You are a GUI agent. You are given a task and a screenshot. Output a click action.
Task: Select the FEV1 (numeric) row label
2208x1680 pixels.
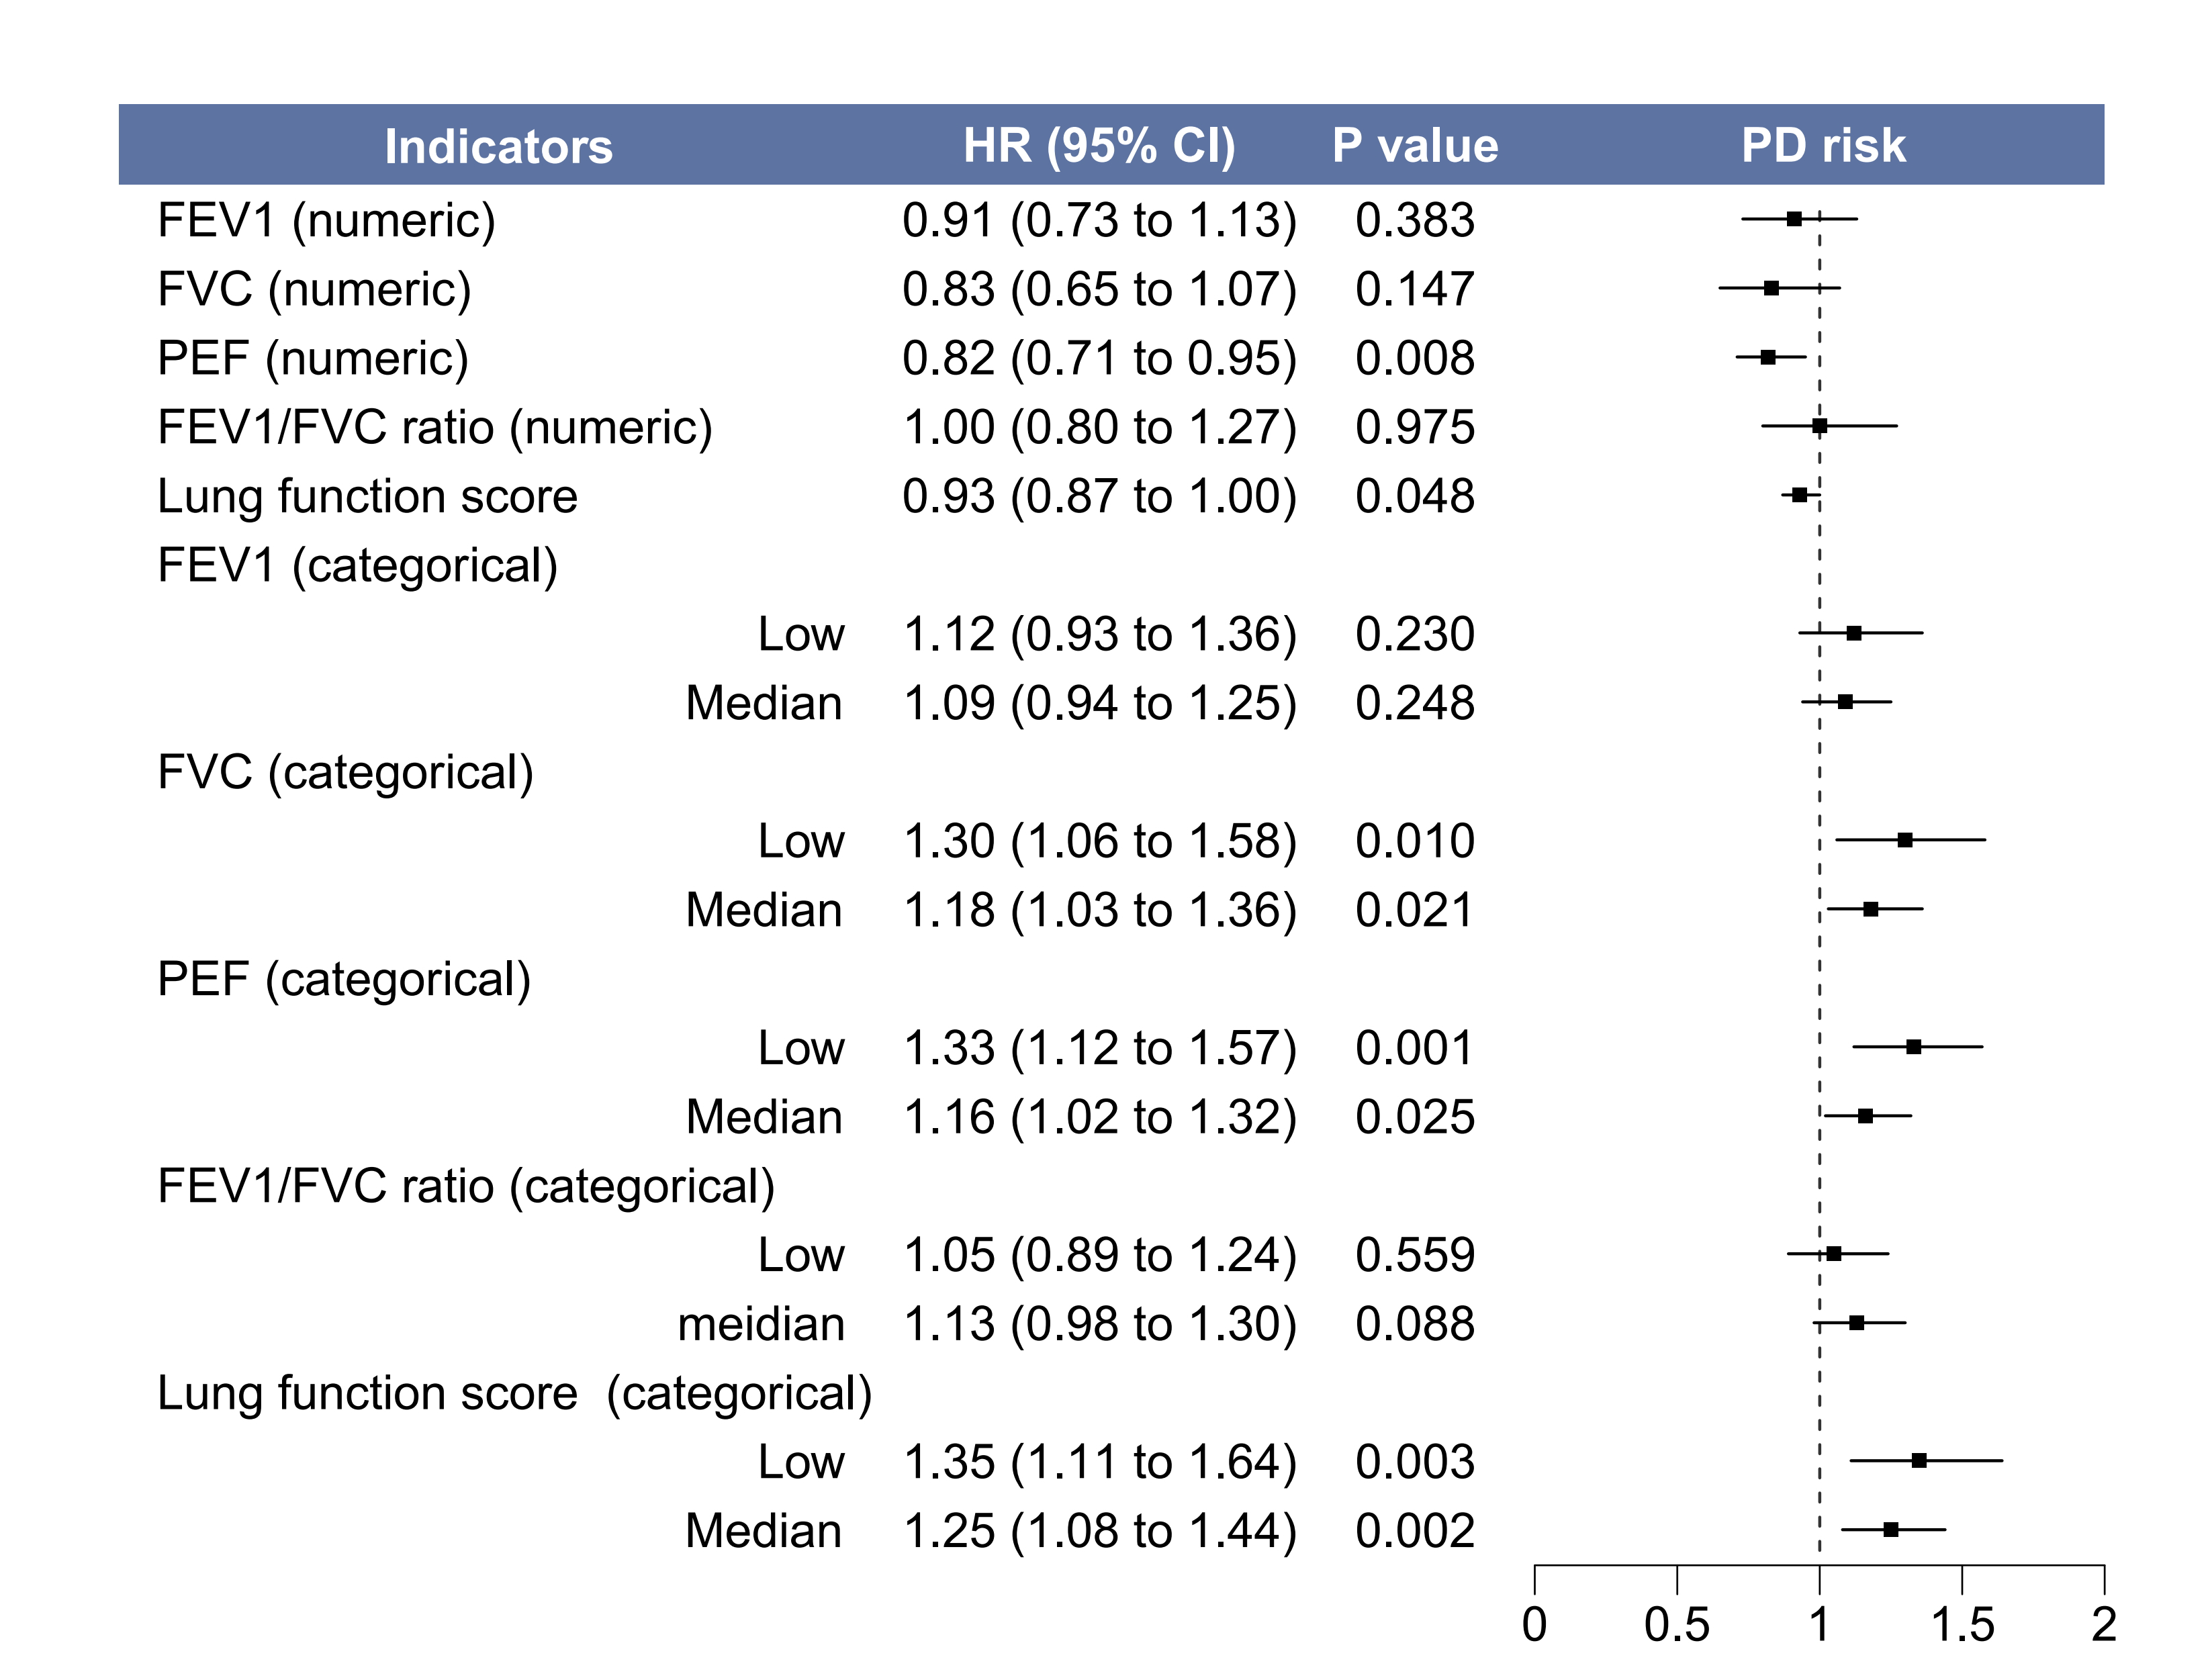coord(326,220)
